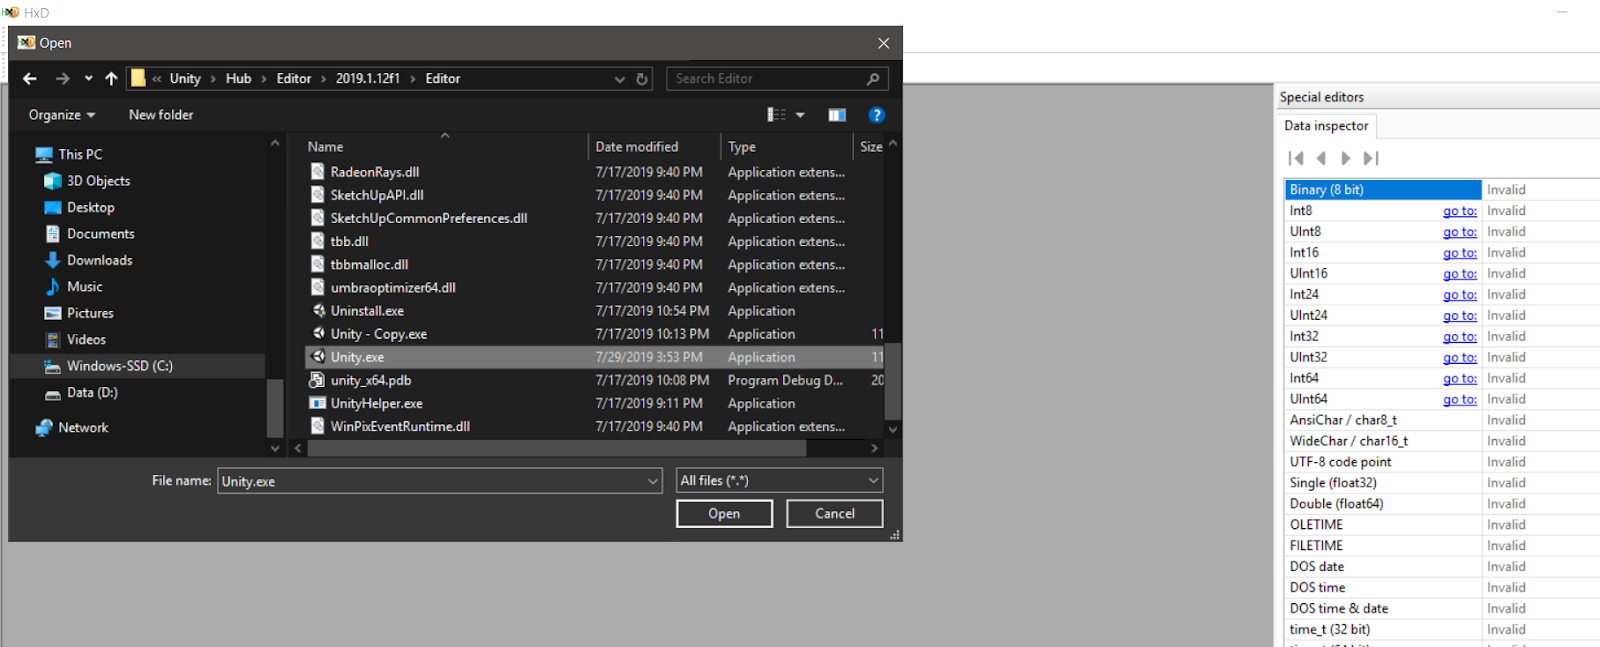Expand File name history dropdown
Screen dimensions: 1600x647
point(653,481)
